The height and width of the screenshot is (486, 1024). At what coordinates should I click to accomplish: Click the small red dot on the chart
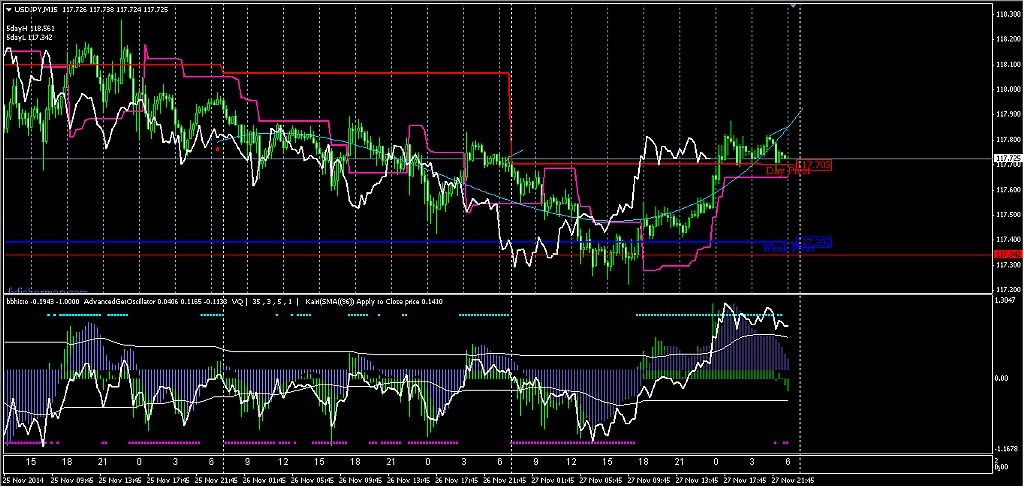tap(217, 148)
